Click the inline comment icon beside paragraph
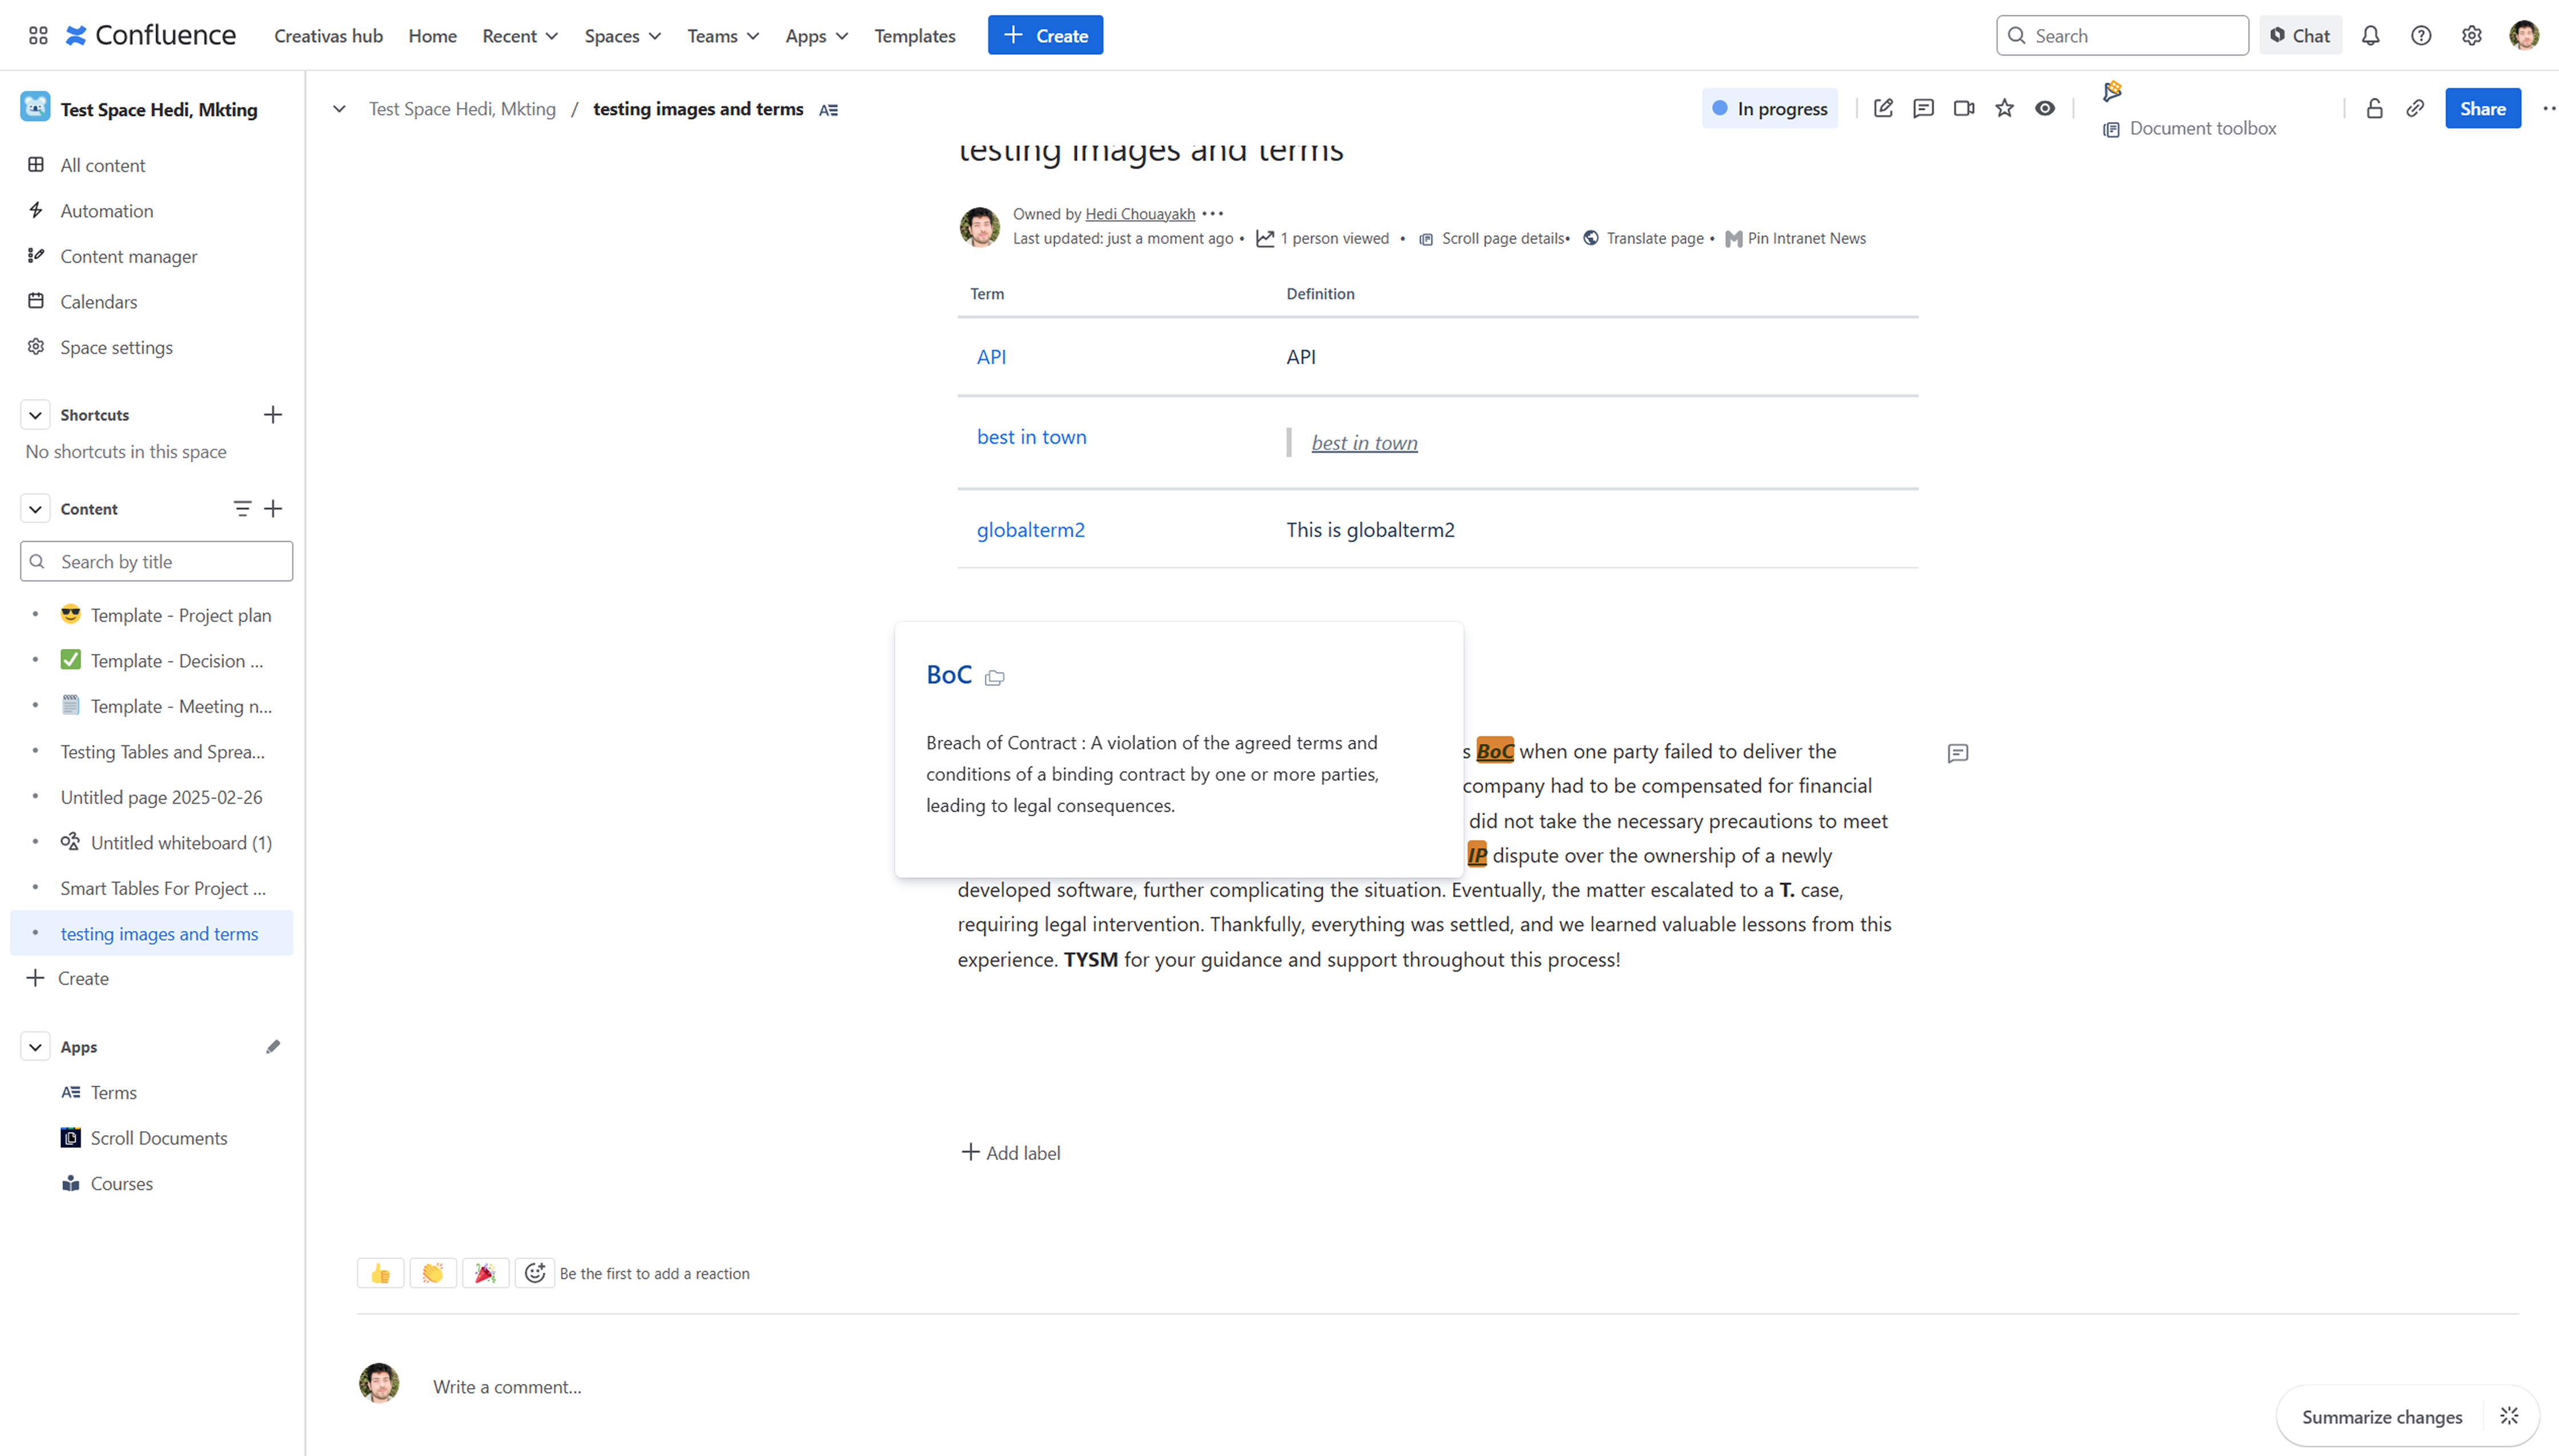The image size is (2559, 1456). (1958, 753)
